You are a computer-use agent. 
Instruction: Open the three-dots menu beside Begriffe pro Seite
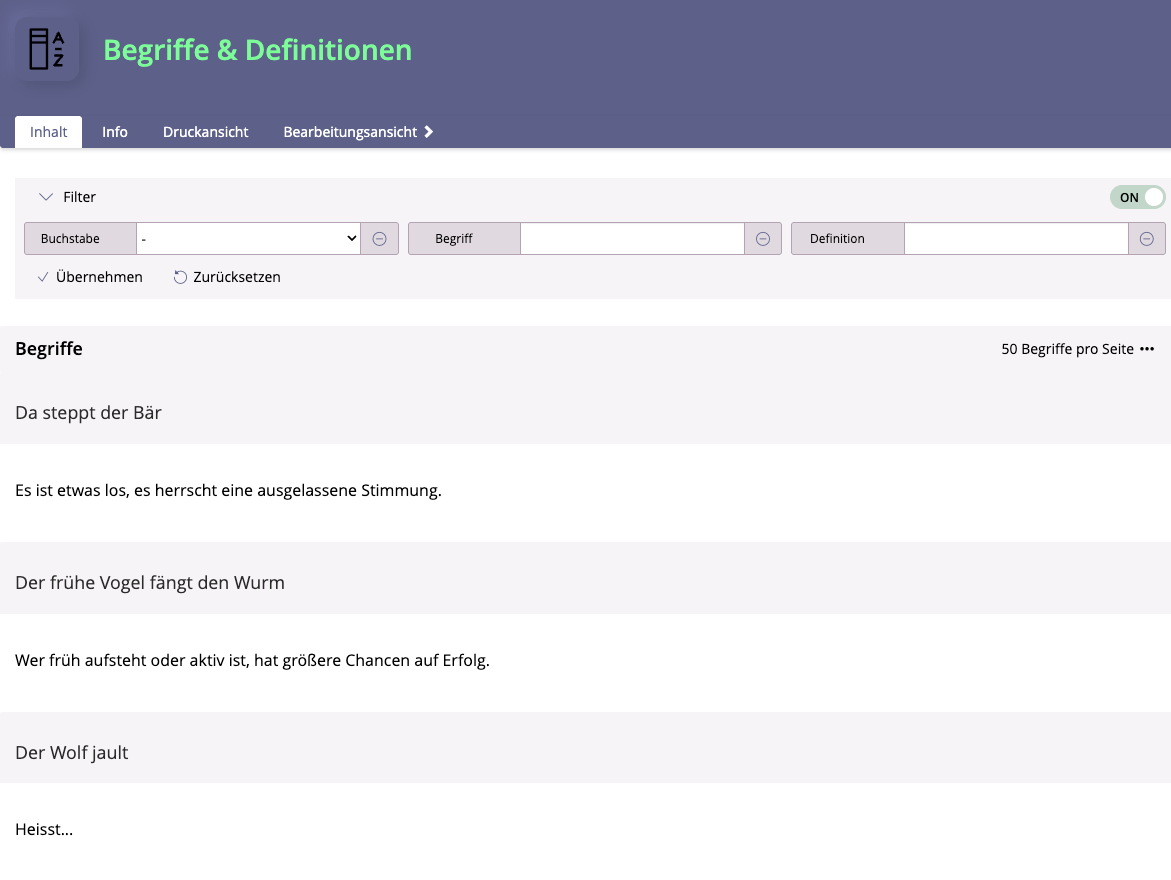point(1147,349)
